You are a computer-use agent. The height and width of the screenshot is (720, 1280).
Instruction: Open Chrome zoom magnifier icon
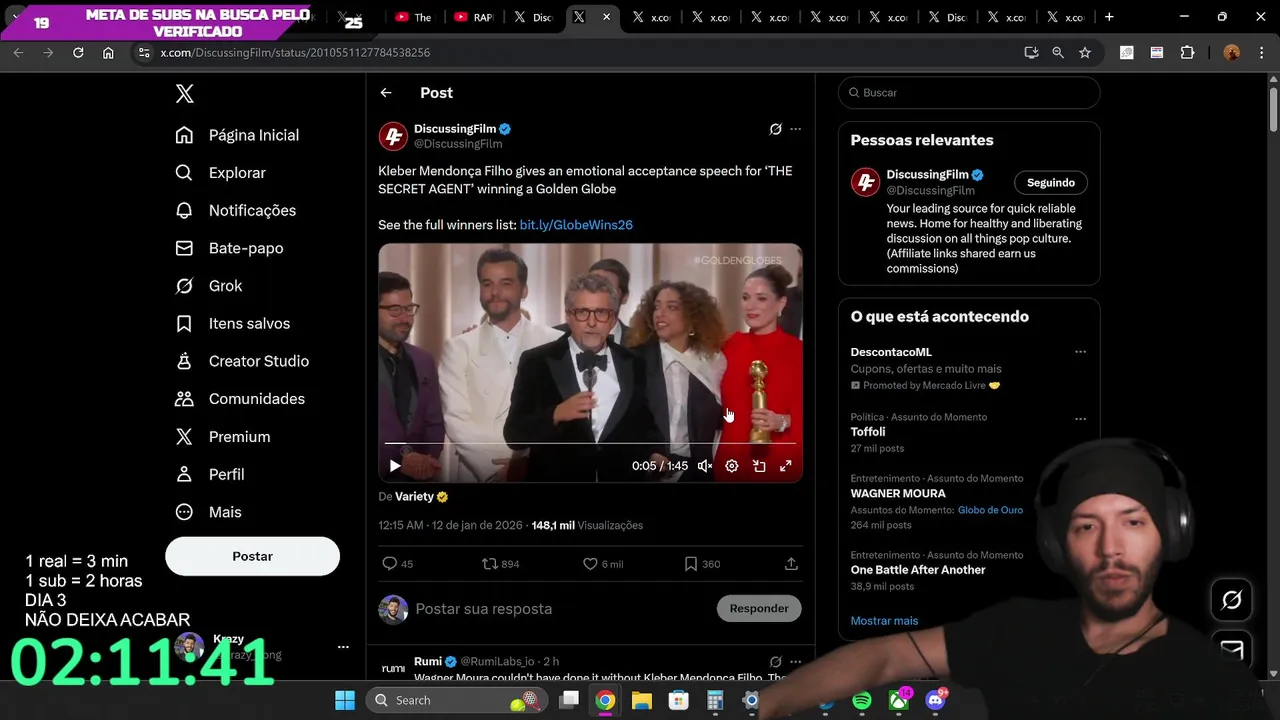[1058, 52]
